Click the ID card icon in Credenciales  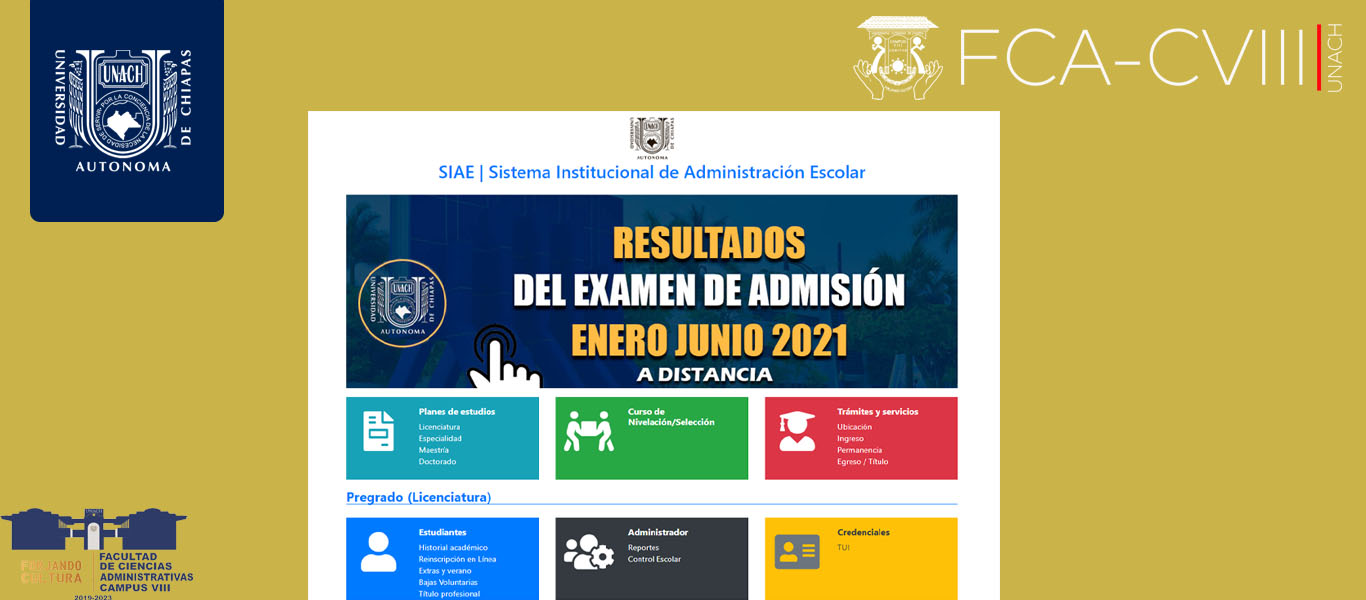[797, 552]
